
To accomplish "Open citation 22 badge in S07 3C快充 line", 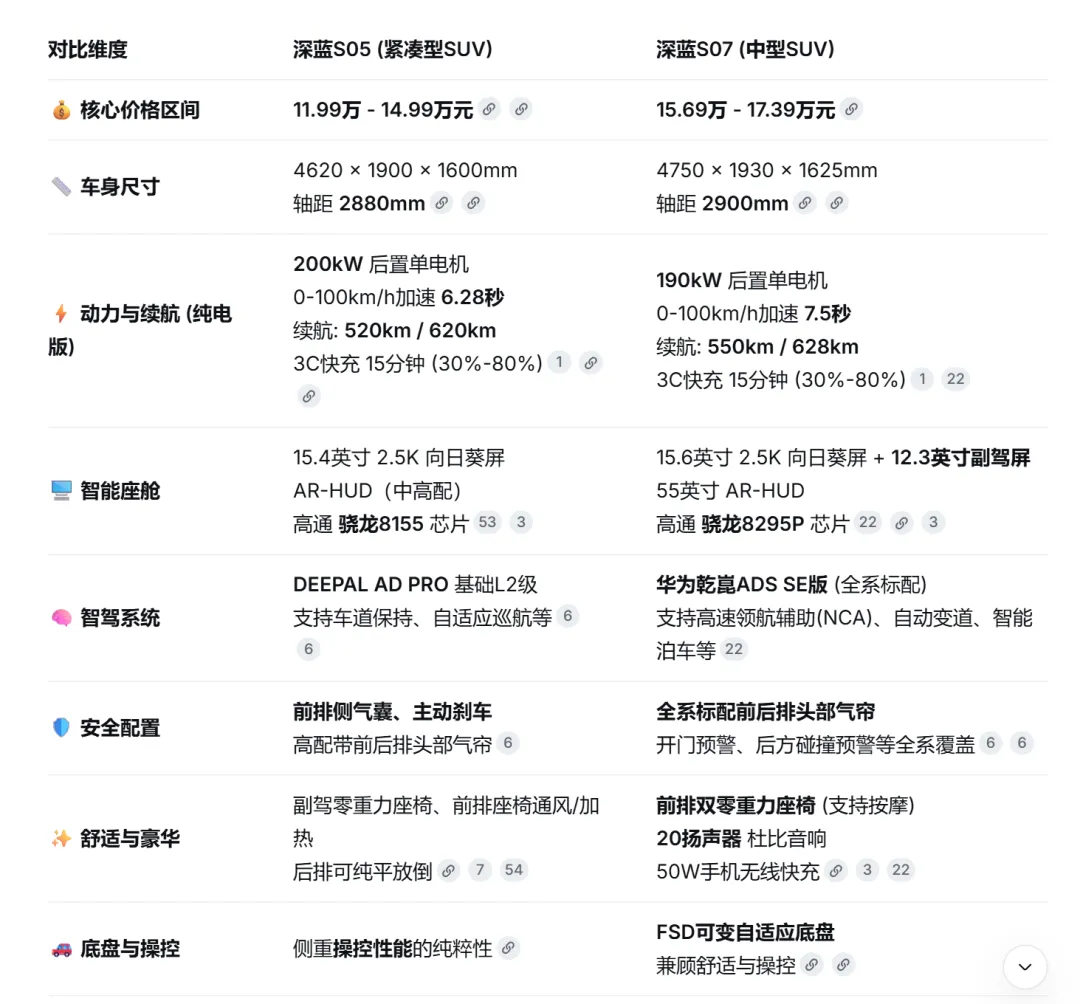I will (x=955, y=379).
